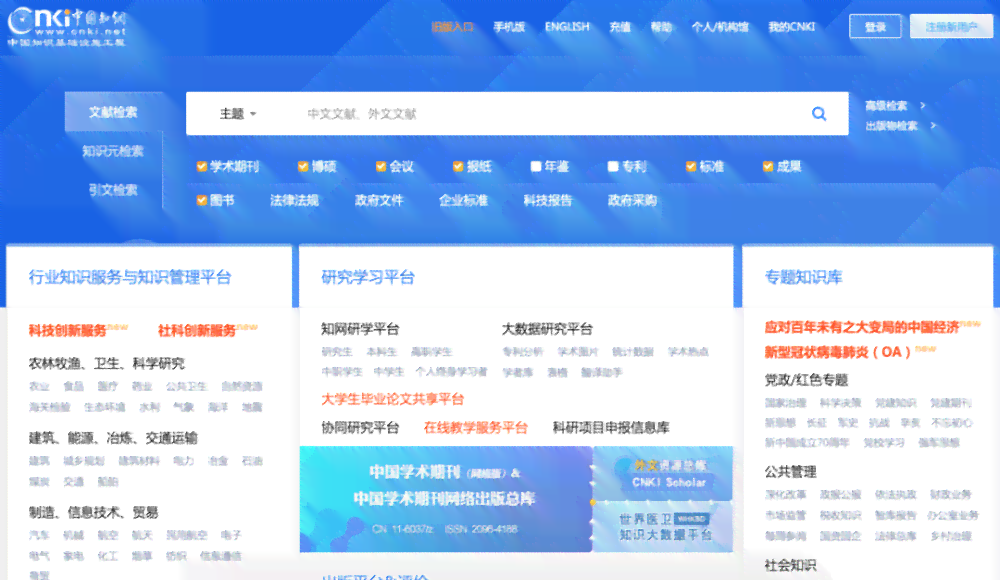Uncheck the 博硕 checkbox
This screenshot has height=580, width=1000.
coord(303,167)
